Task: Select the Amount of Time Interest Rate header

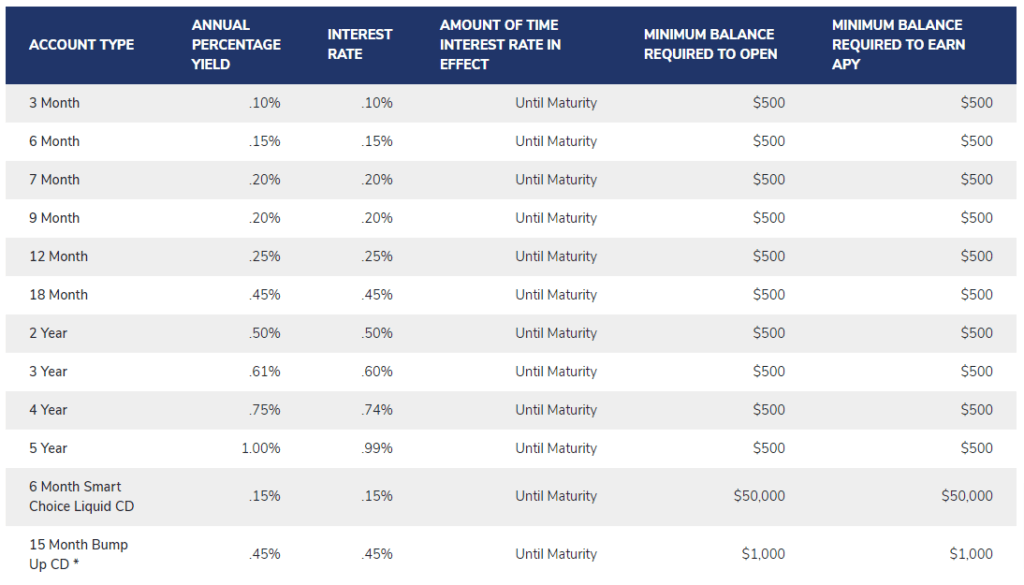Action: [x=500, y=45]
